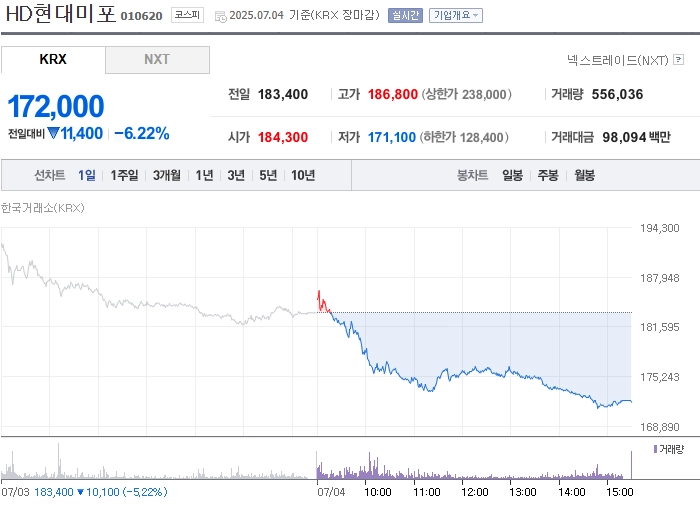Click the 15:00 time axis label
700x515 pixels.
[620, 492]
